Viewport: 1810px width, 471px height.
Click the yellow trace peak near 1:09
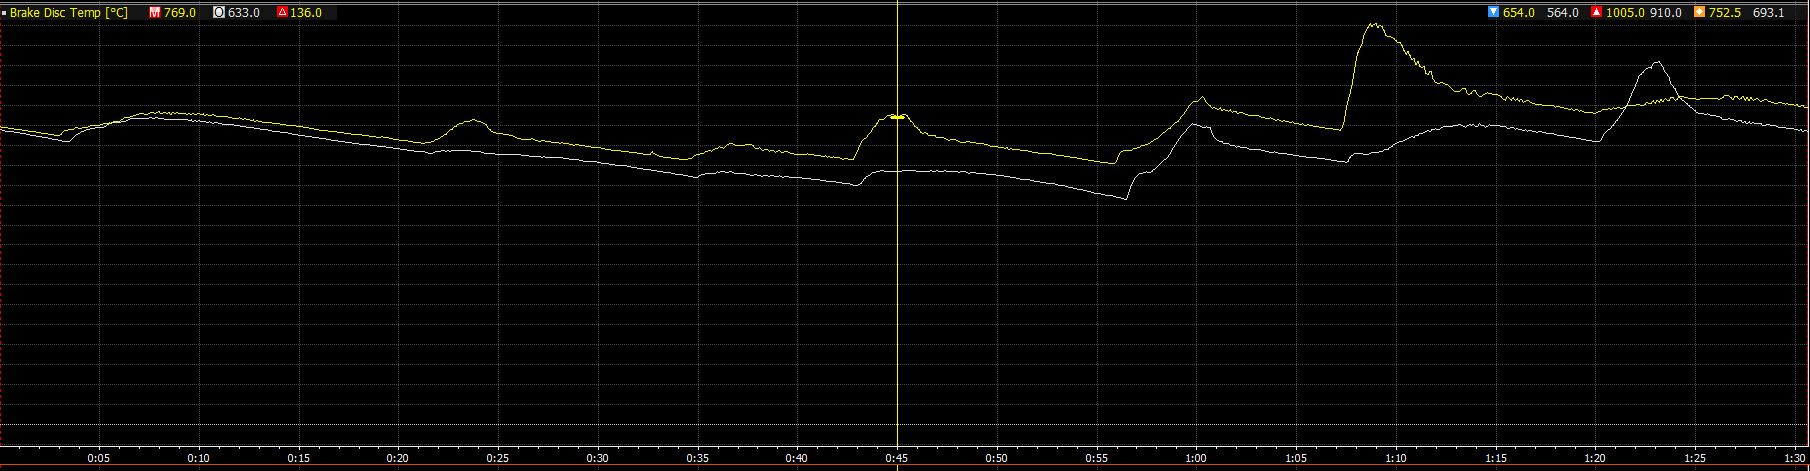click(x=1375, y=25)
